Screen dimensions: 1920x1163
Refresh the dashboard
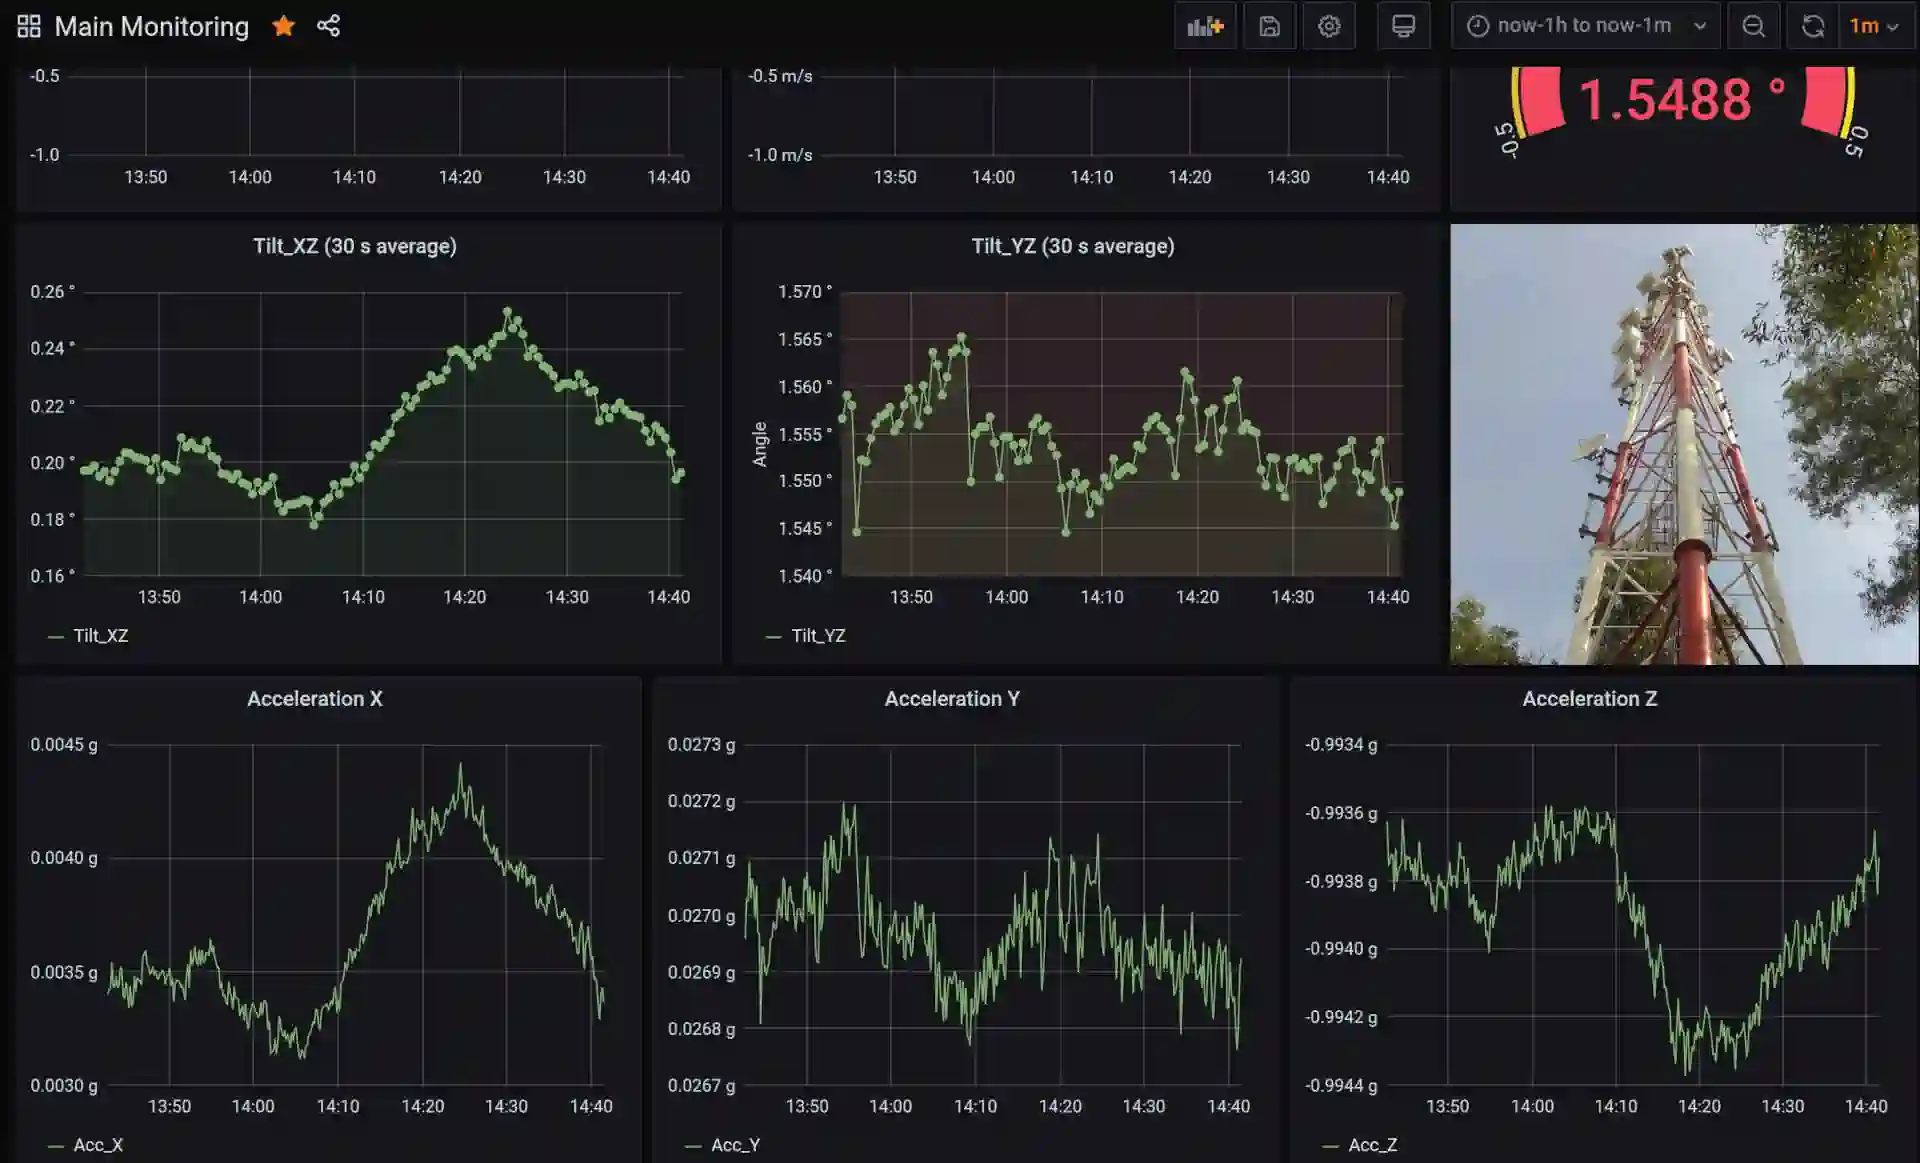pos(1813,26)
